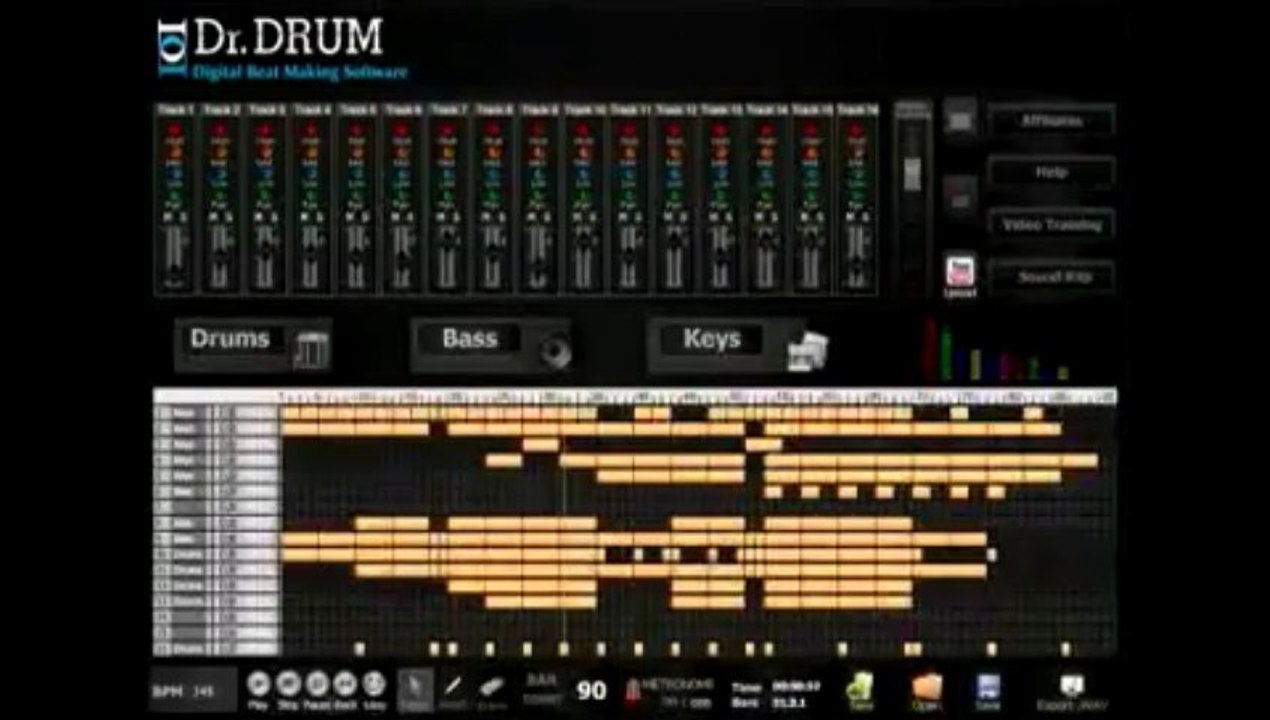The image size is (1270, 720).
Task: Click the pink Upload icon
Action: point(960,273)
